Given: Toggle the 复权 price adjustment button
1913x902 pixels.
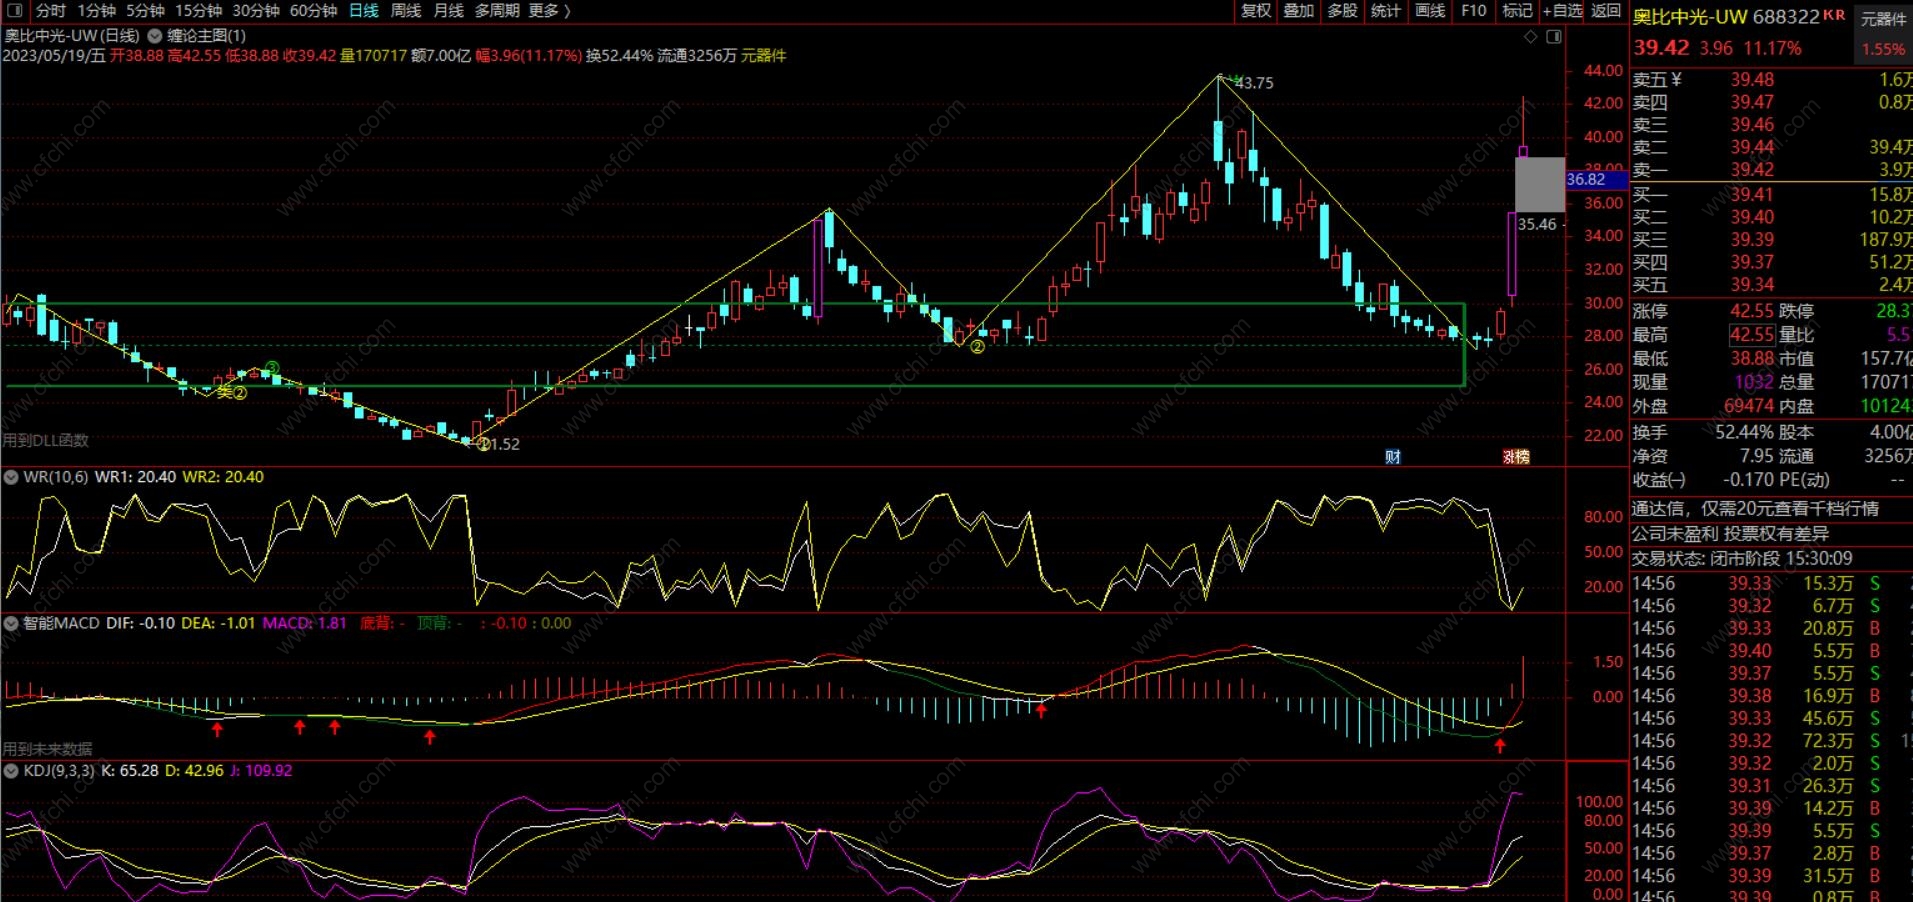Looking at the screenshot, I should pos(1256,11).
